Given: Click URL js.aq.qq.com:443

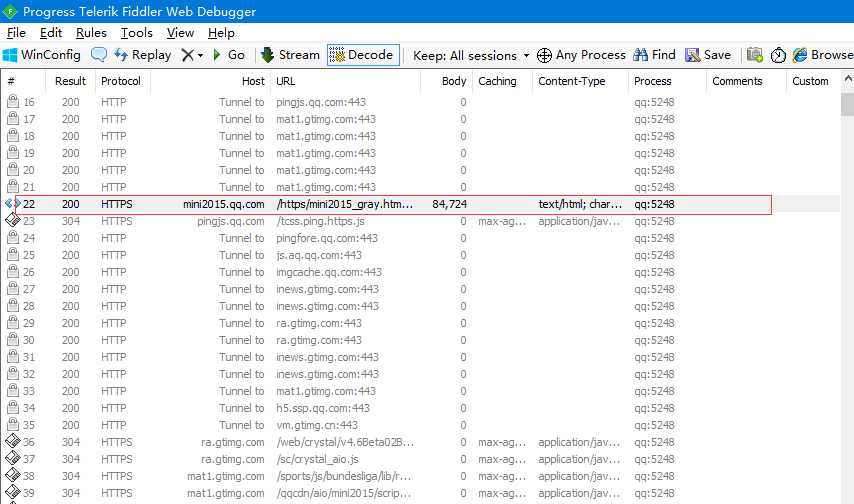Looking at the screenshot, I should [x=319, y=255].
